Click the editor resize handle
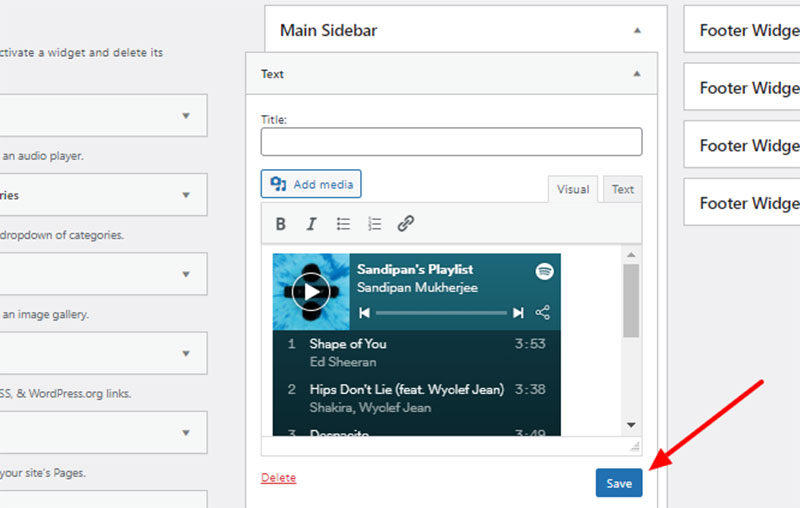The width and height of the screenshot is (800, 508). point(635,447)
